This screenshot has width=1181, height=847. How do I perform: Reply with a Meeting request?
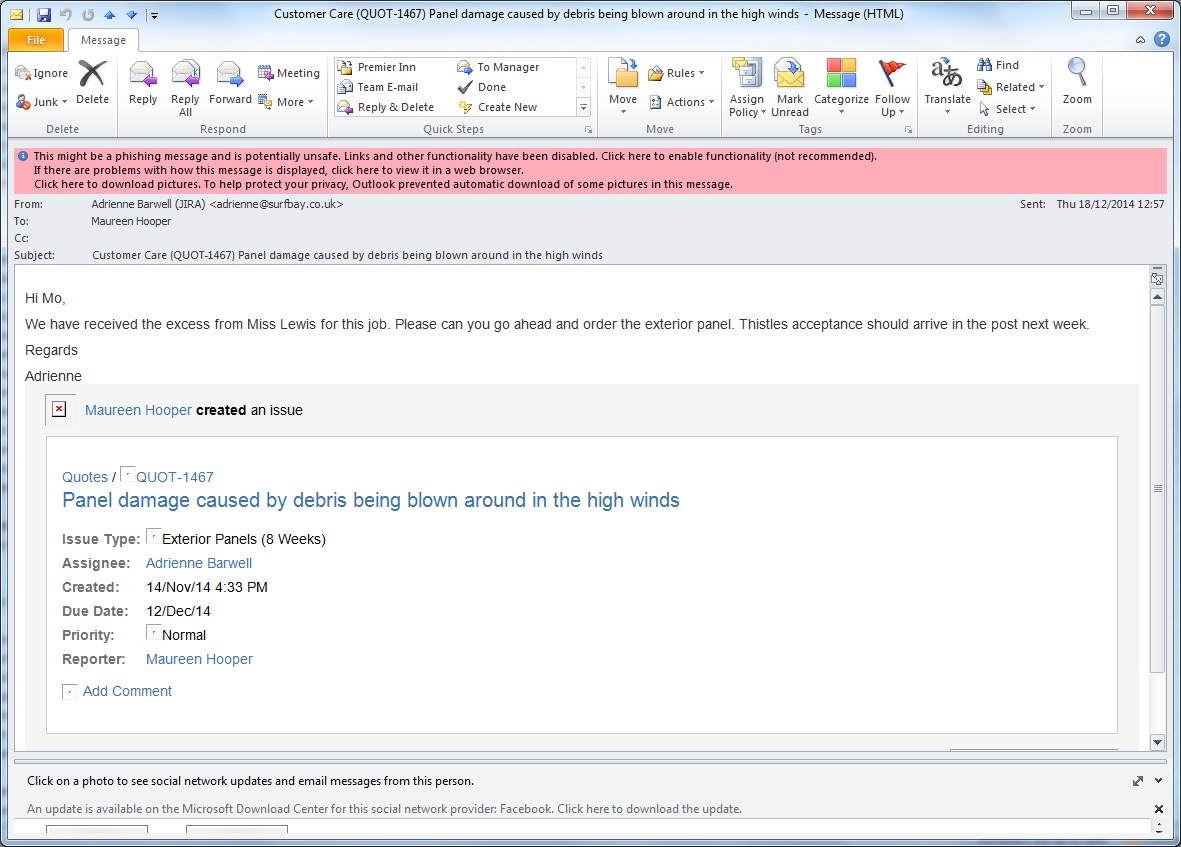[x=289, y=73]
